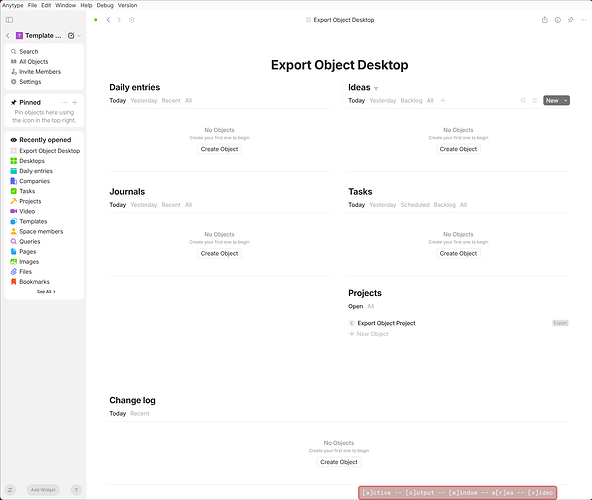Image resolution: width=592 pixels, height=500 pixels.
Task: Add New Object under Projects
Action: click(368, 334)
